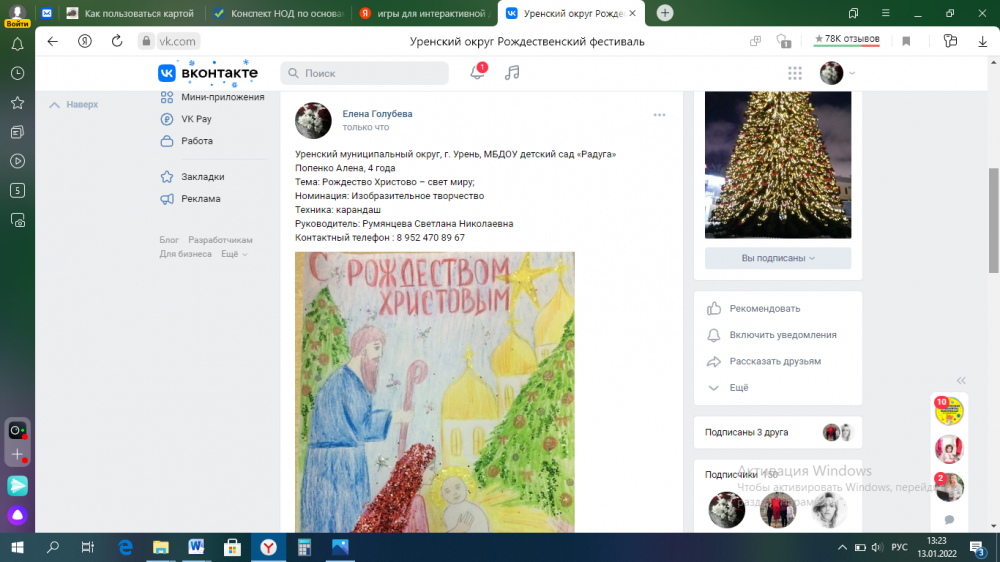Open Елена Голубева profile link
The height and width of the screenshot is (562, 1000).
pyautogui.click(x=377, y=114)
